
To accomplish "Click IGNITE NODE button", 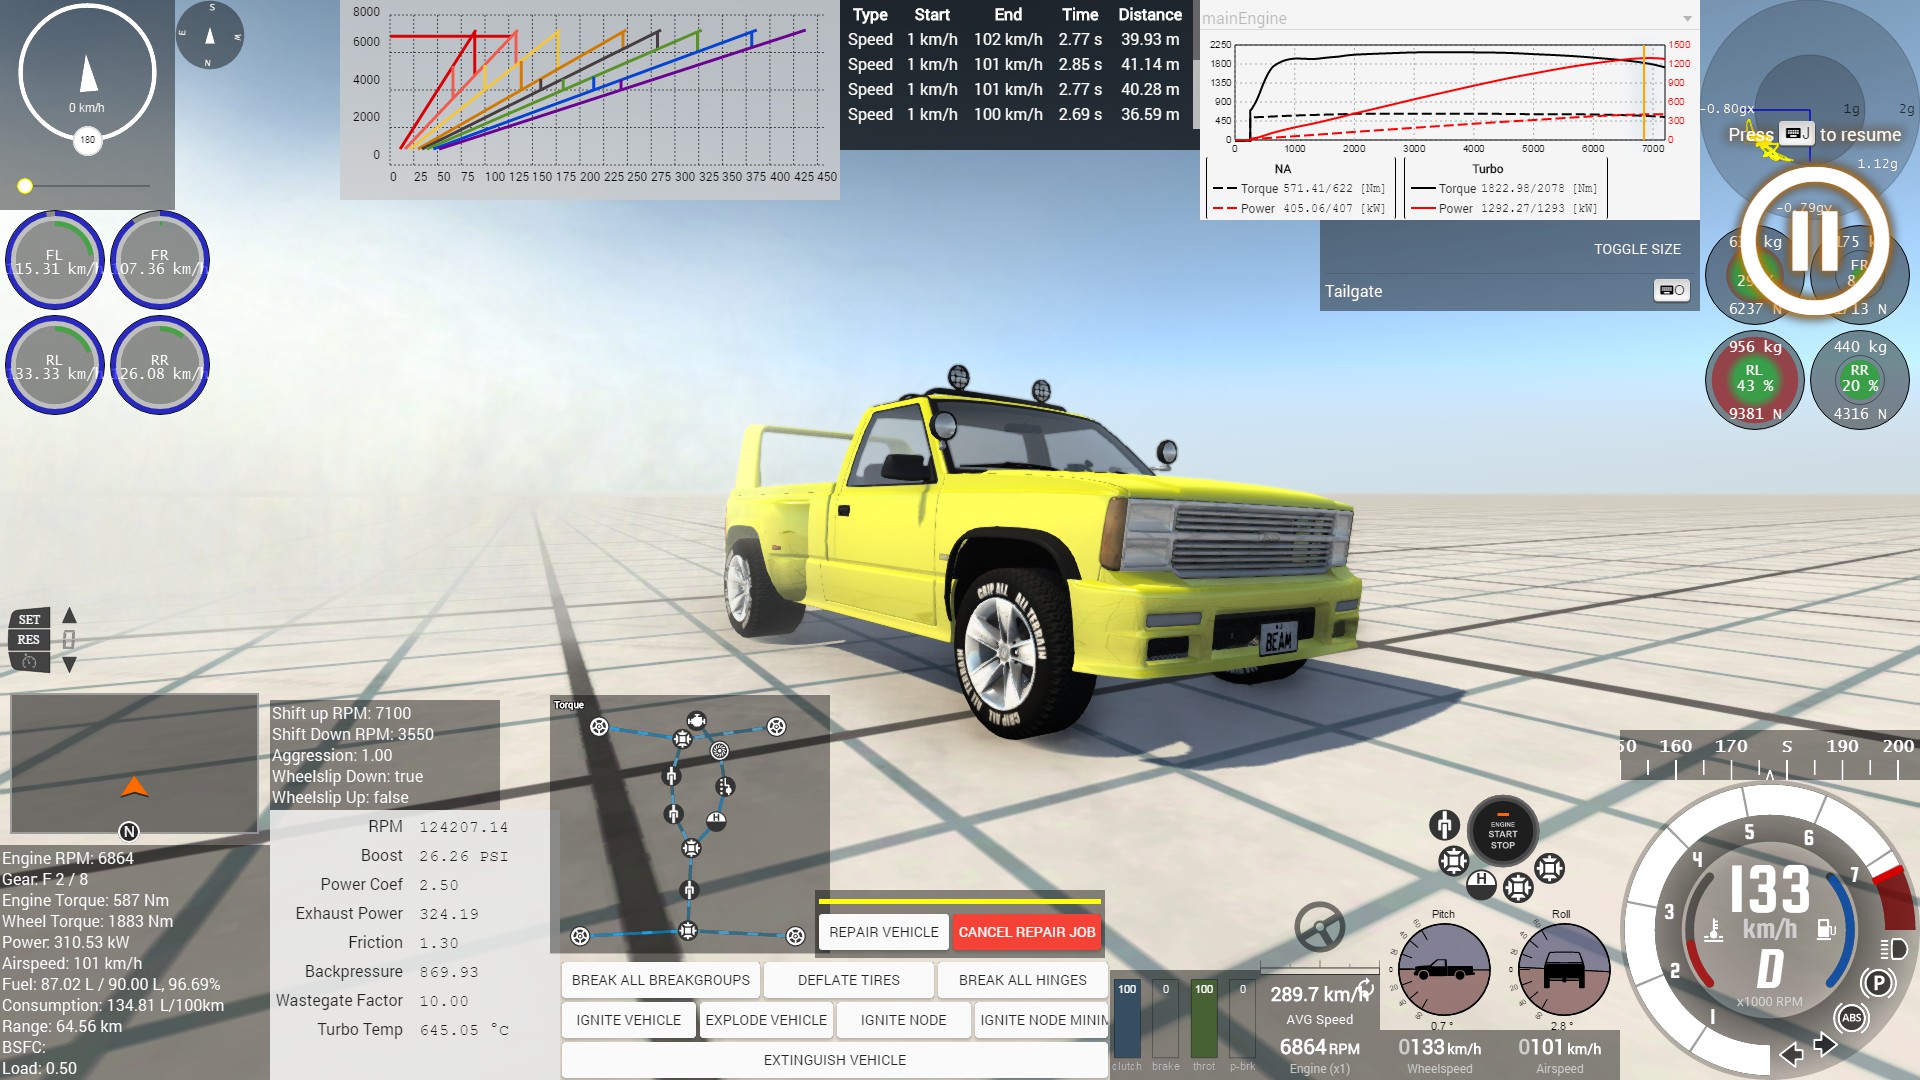I will 903,1020.
